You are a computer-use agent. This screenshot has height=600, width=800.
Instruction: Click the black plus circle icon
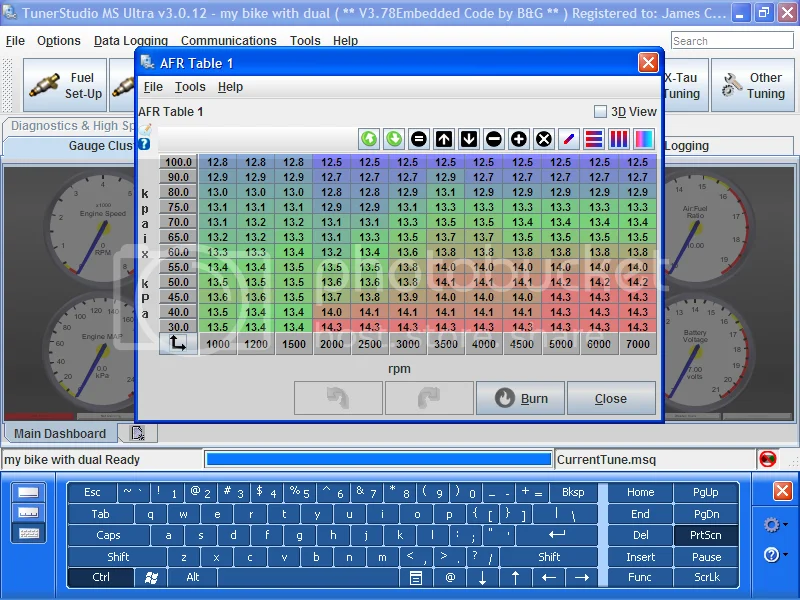tap(519, 139)
